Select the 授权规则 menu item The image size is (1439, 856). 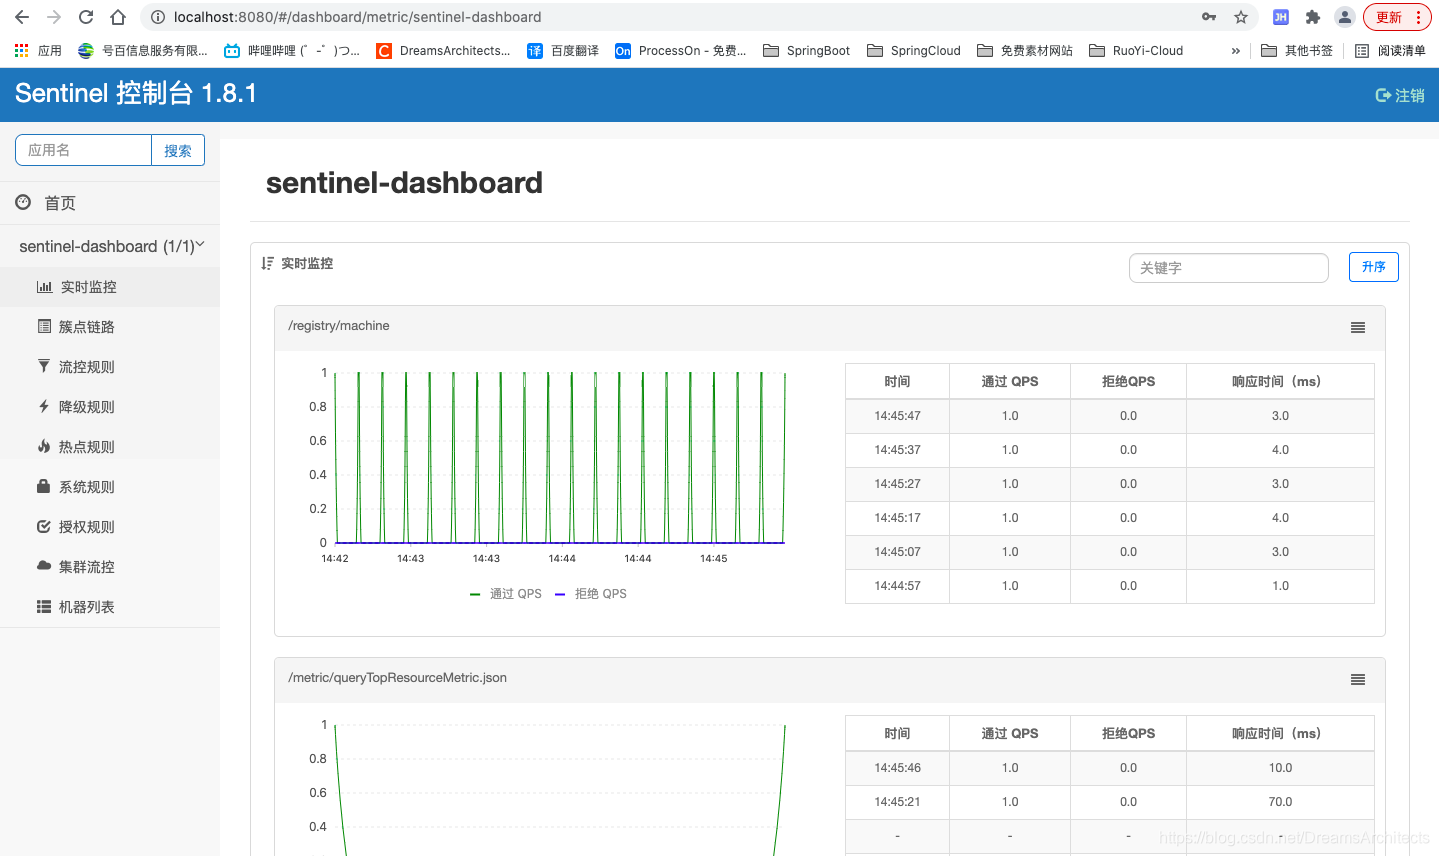[x=110, y=527]
